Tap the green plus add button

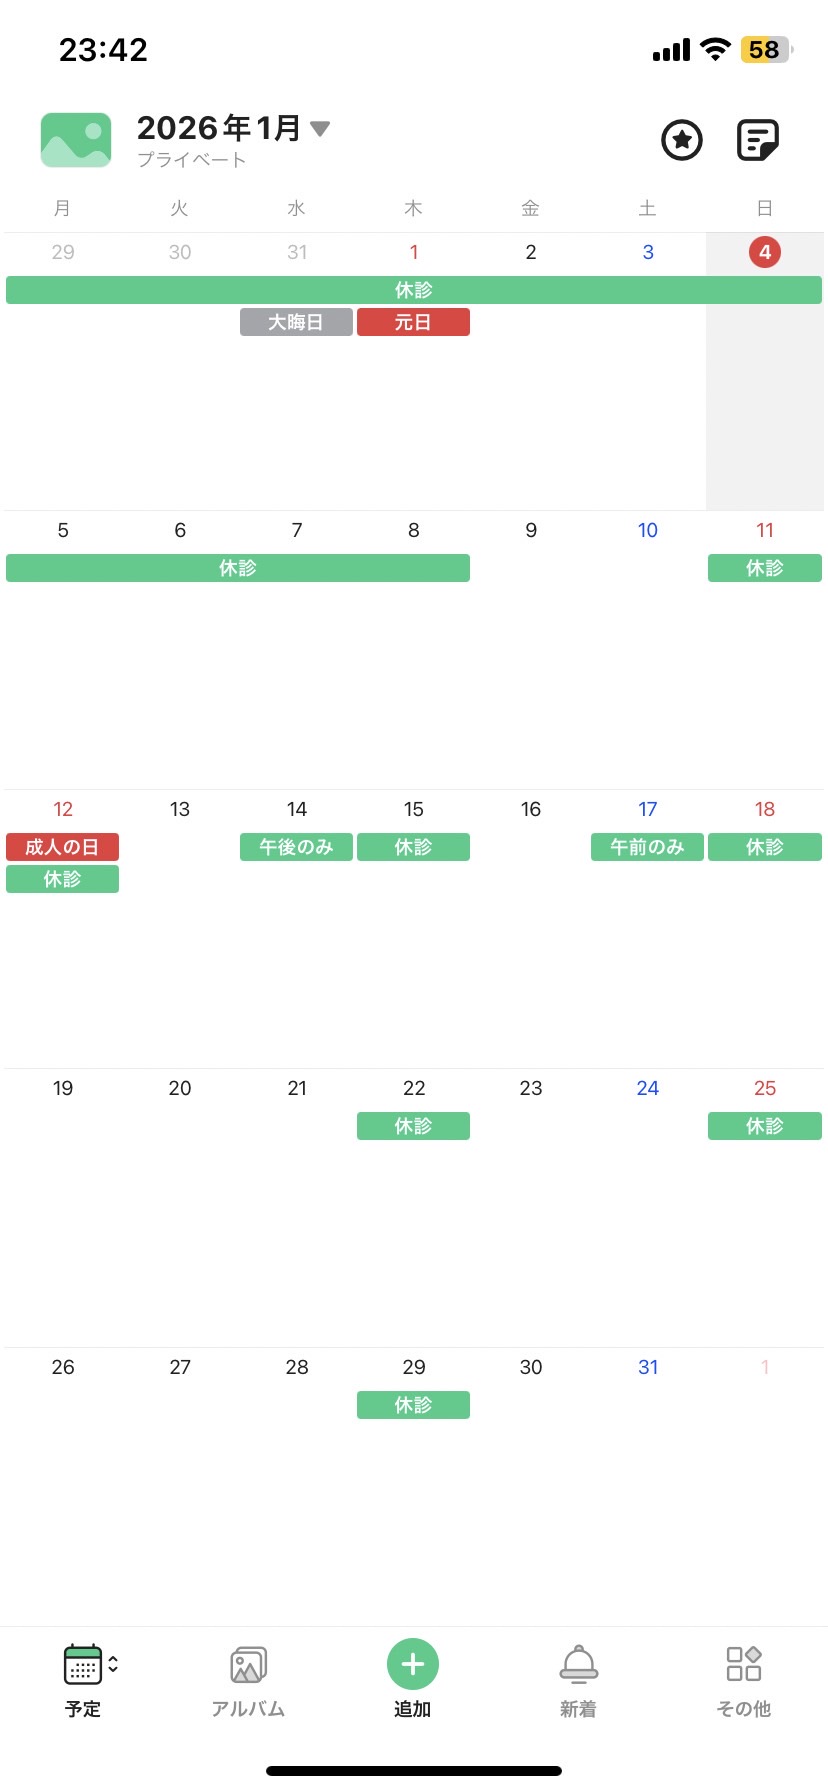tap(413, 1664)
